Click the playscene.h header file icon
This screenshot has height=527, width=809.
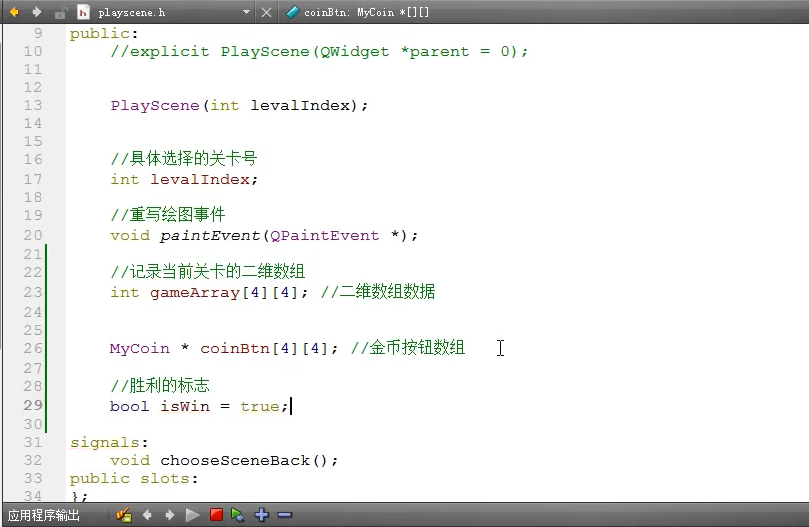(83, 12)
